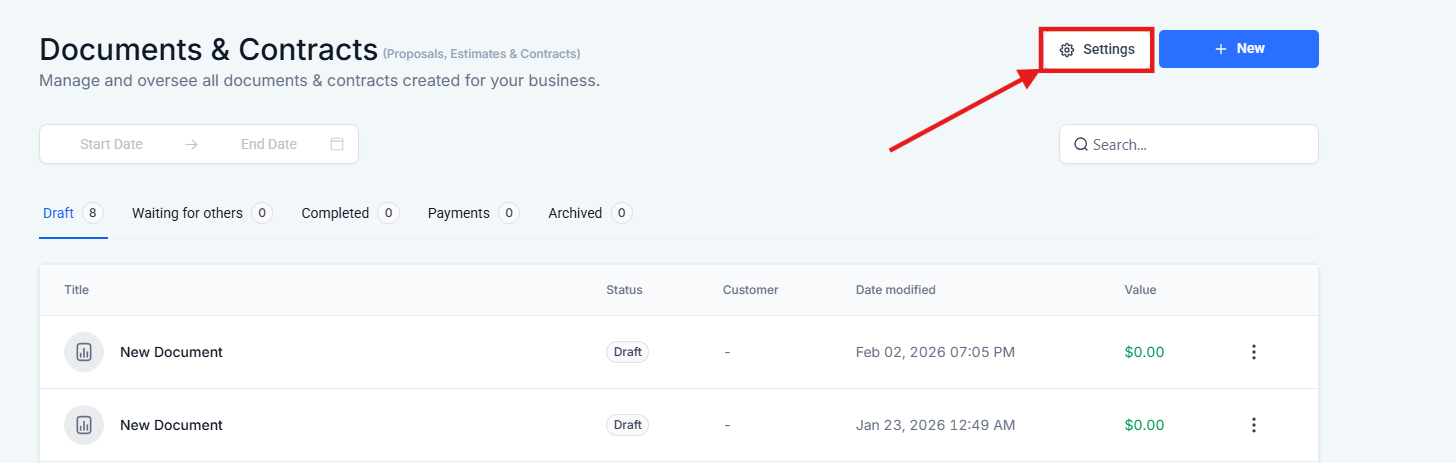Click the plus icon on New button
Viewport: 1456px width, 463px height.
click(1220, 49)
